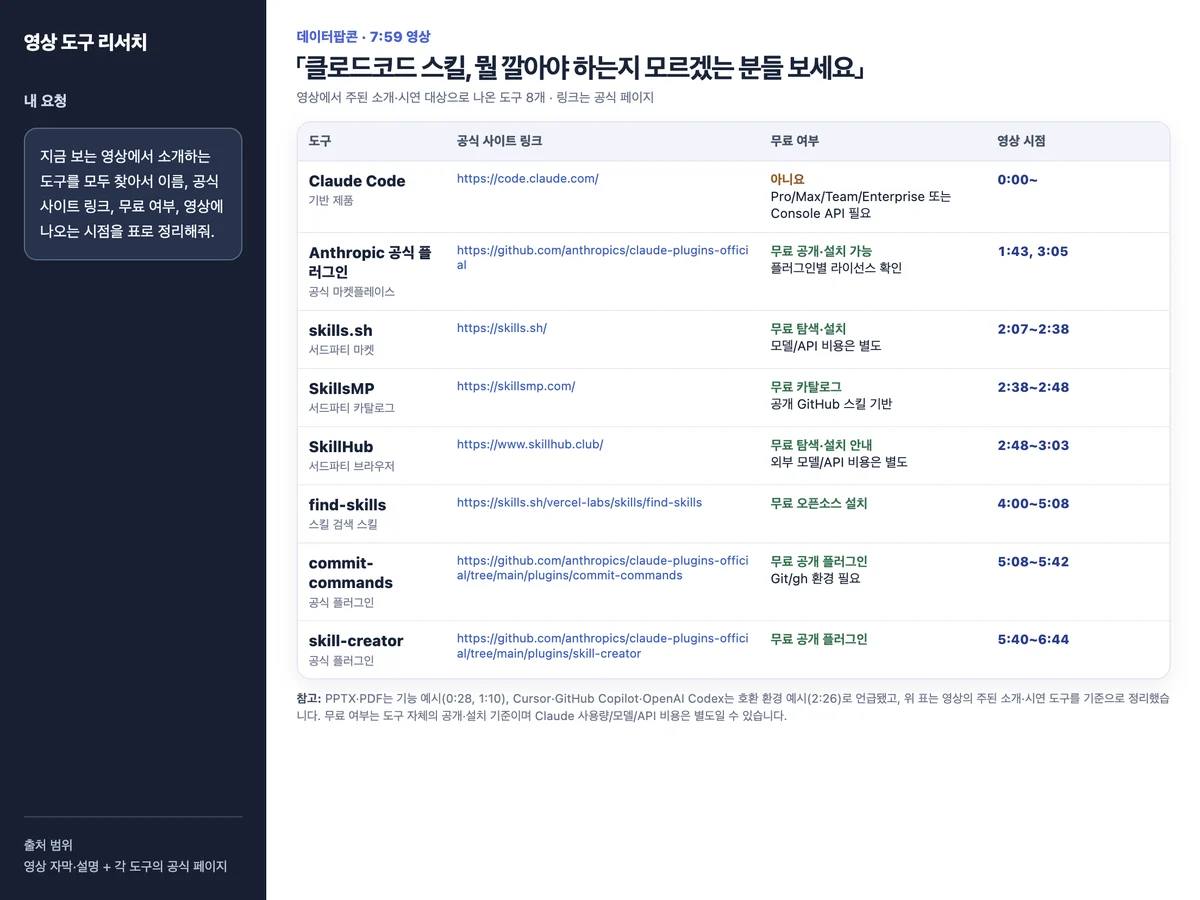Image resolution: width=1200 pixels, height=900 pixels.
Task: Select the SkillHub tool name
Action: coord(341,446)
